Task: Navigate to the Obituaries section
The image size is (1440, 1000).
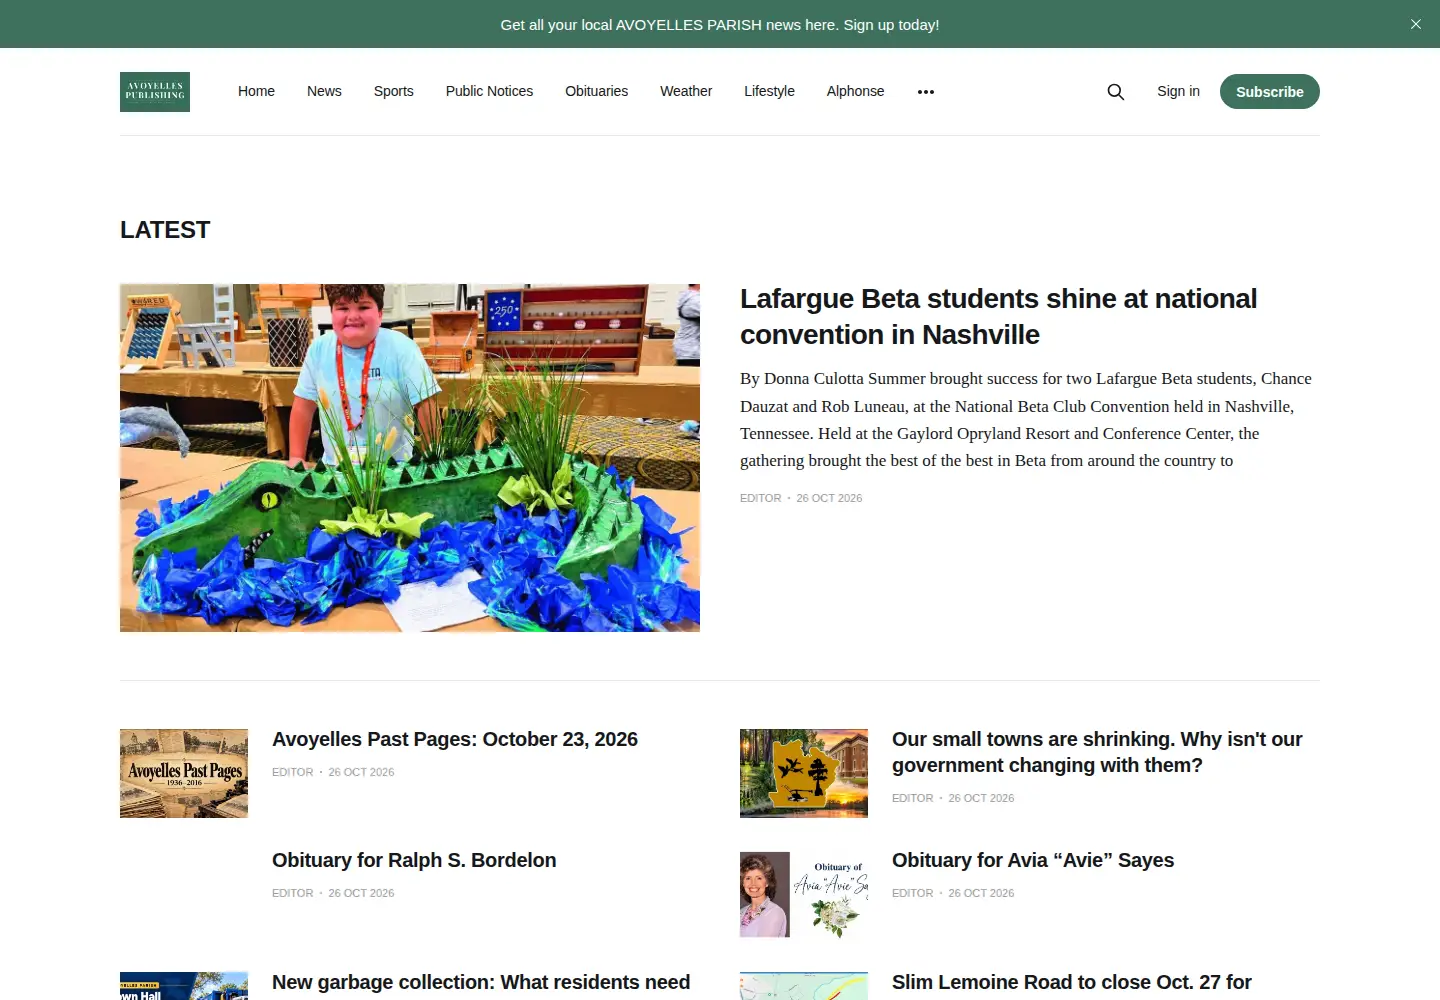Action: [x=596, y=91]
